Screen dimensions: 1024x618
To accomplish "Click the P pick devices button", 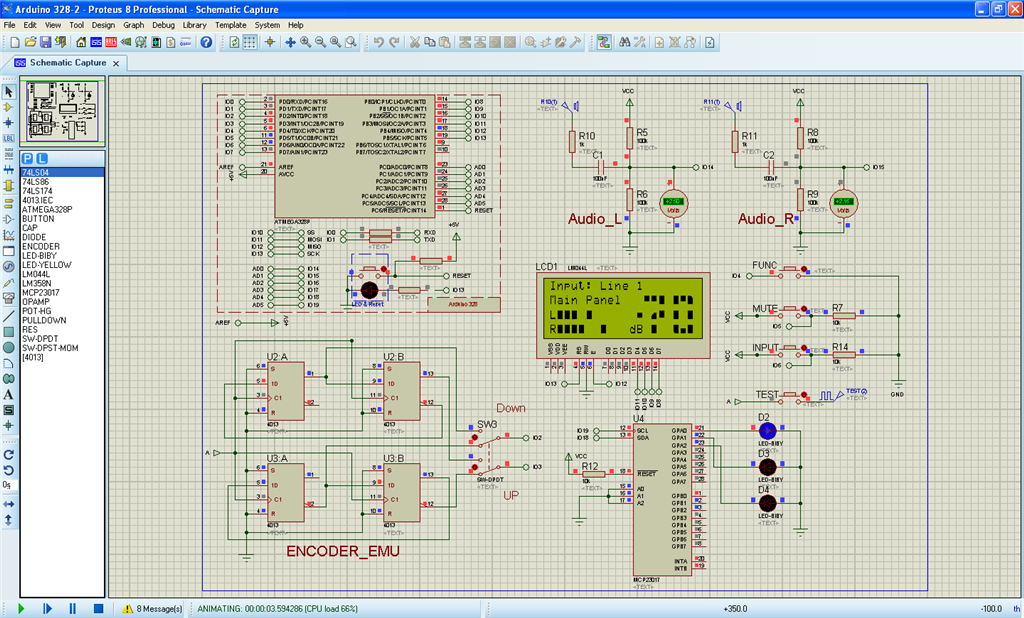I will click(x=27, y=159).
